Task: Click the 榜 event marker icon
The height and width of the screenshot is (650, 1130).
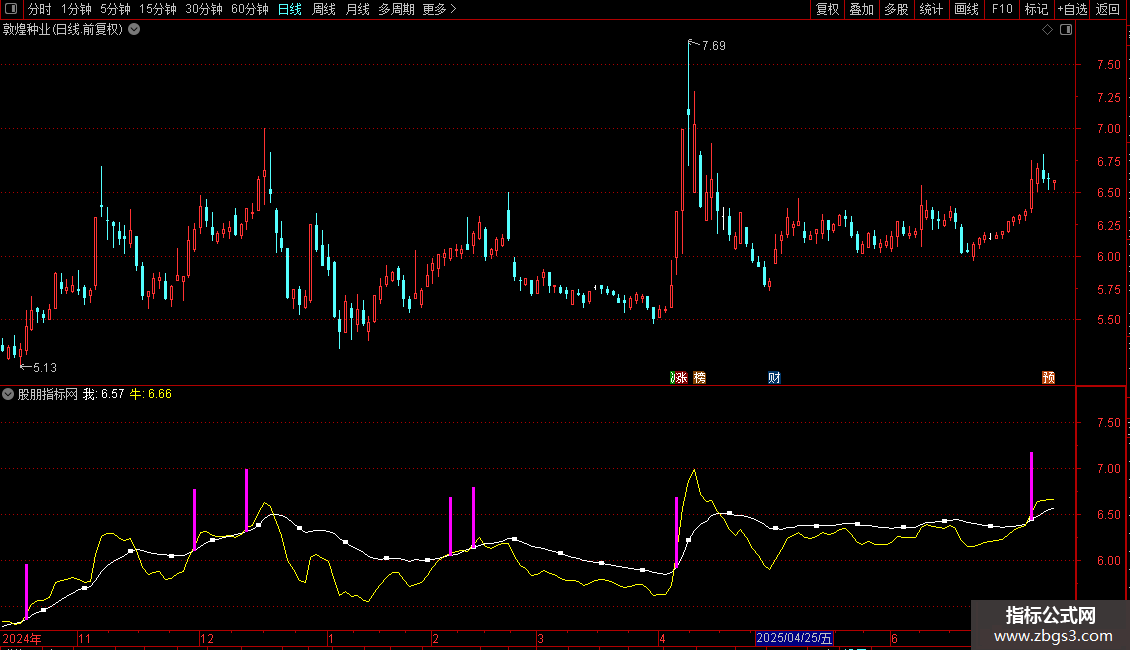Action: point(700,378)
